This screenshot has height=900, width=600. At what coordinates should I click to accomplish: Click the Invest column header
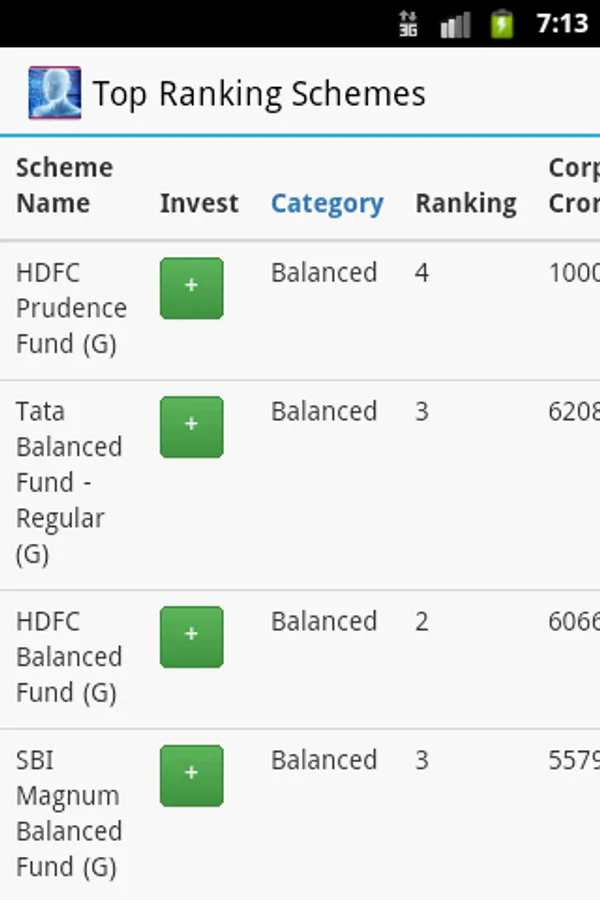pos(199,203)
